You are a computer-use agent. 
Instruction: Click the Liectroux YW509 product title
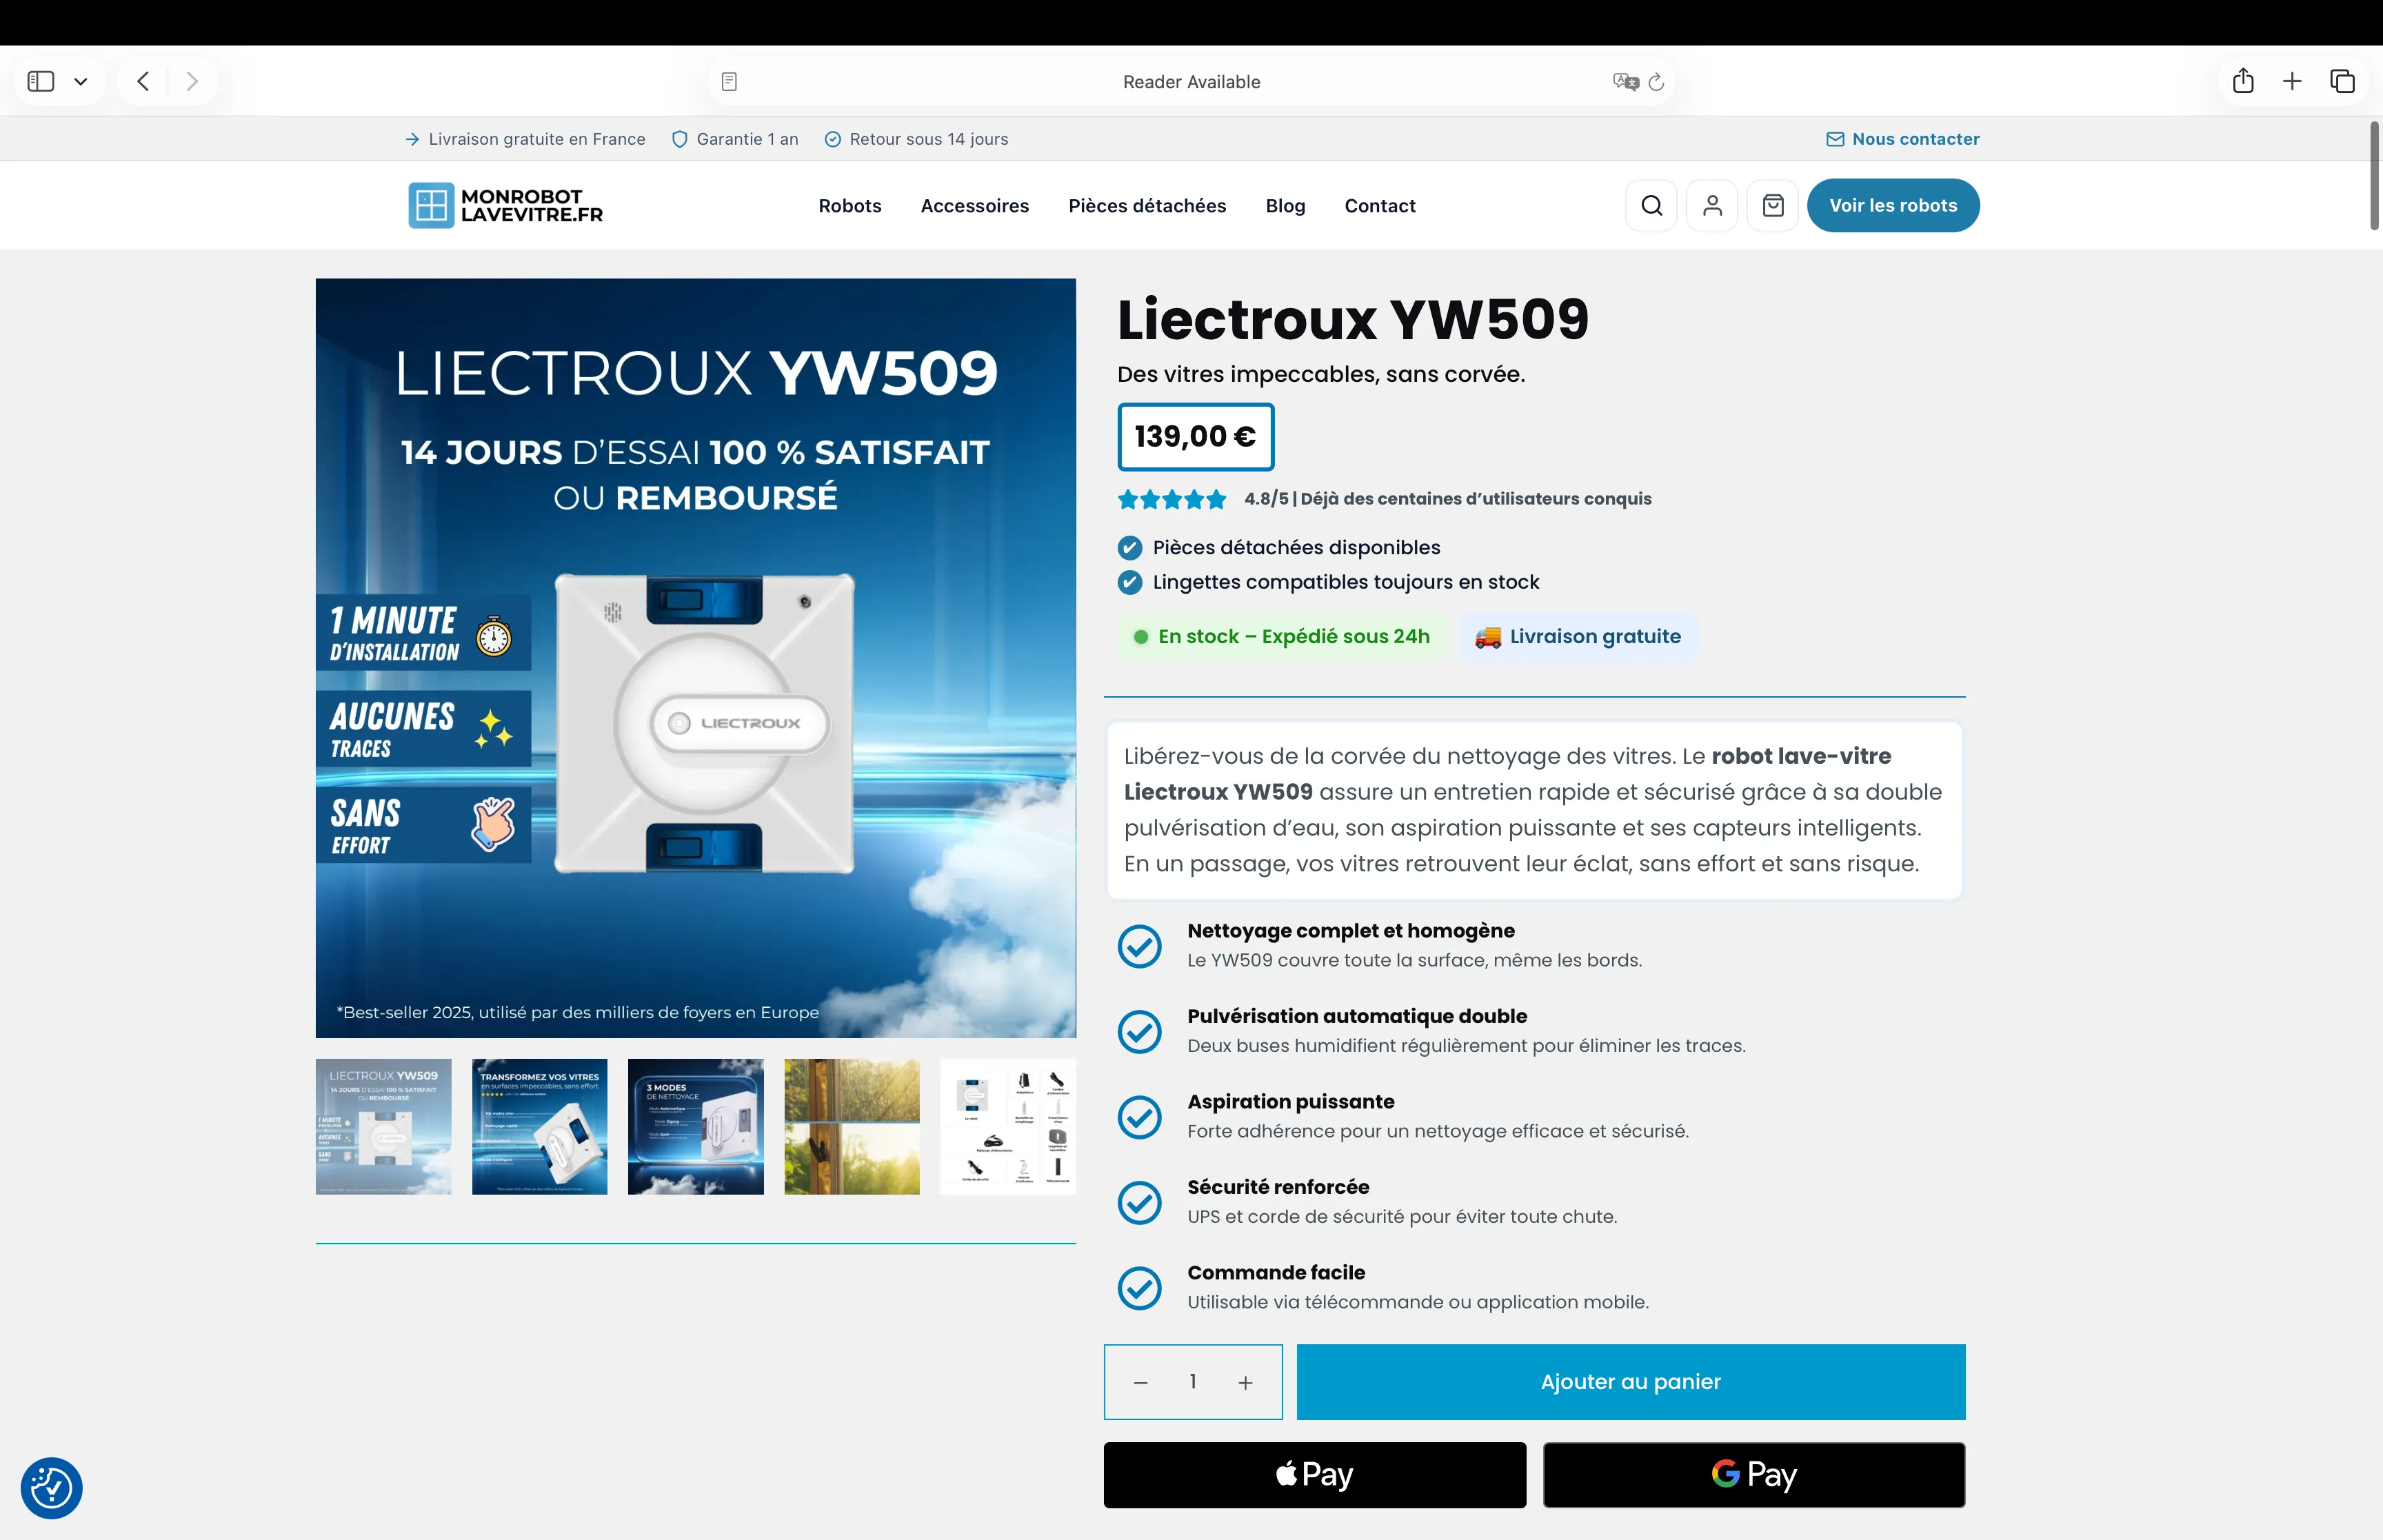coord(1353,319)
